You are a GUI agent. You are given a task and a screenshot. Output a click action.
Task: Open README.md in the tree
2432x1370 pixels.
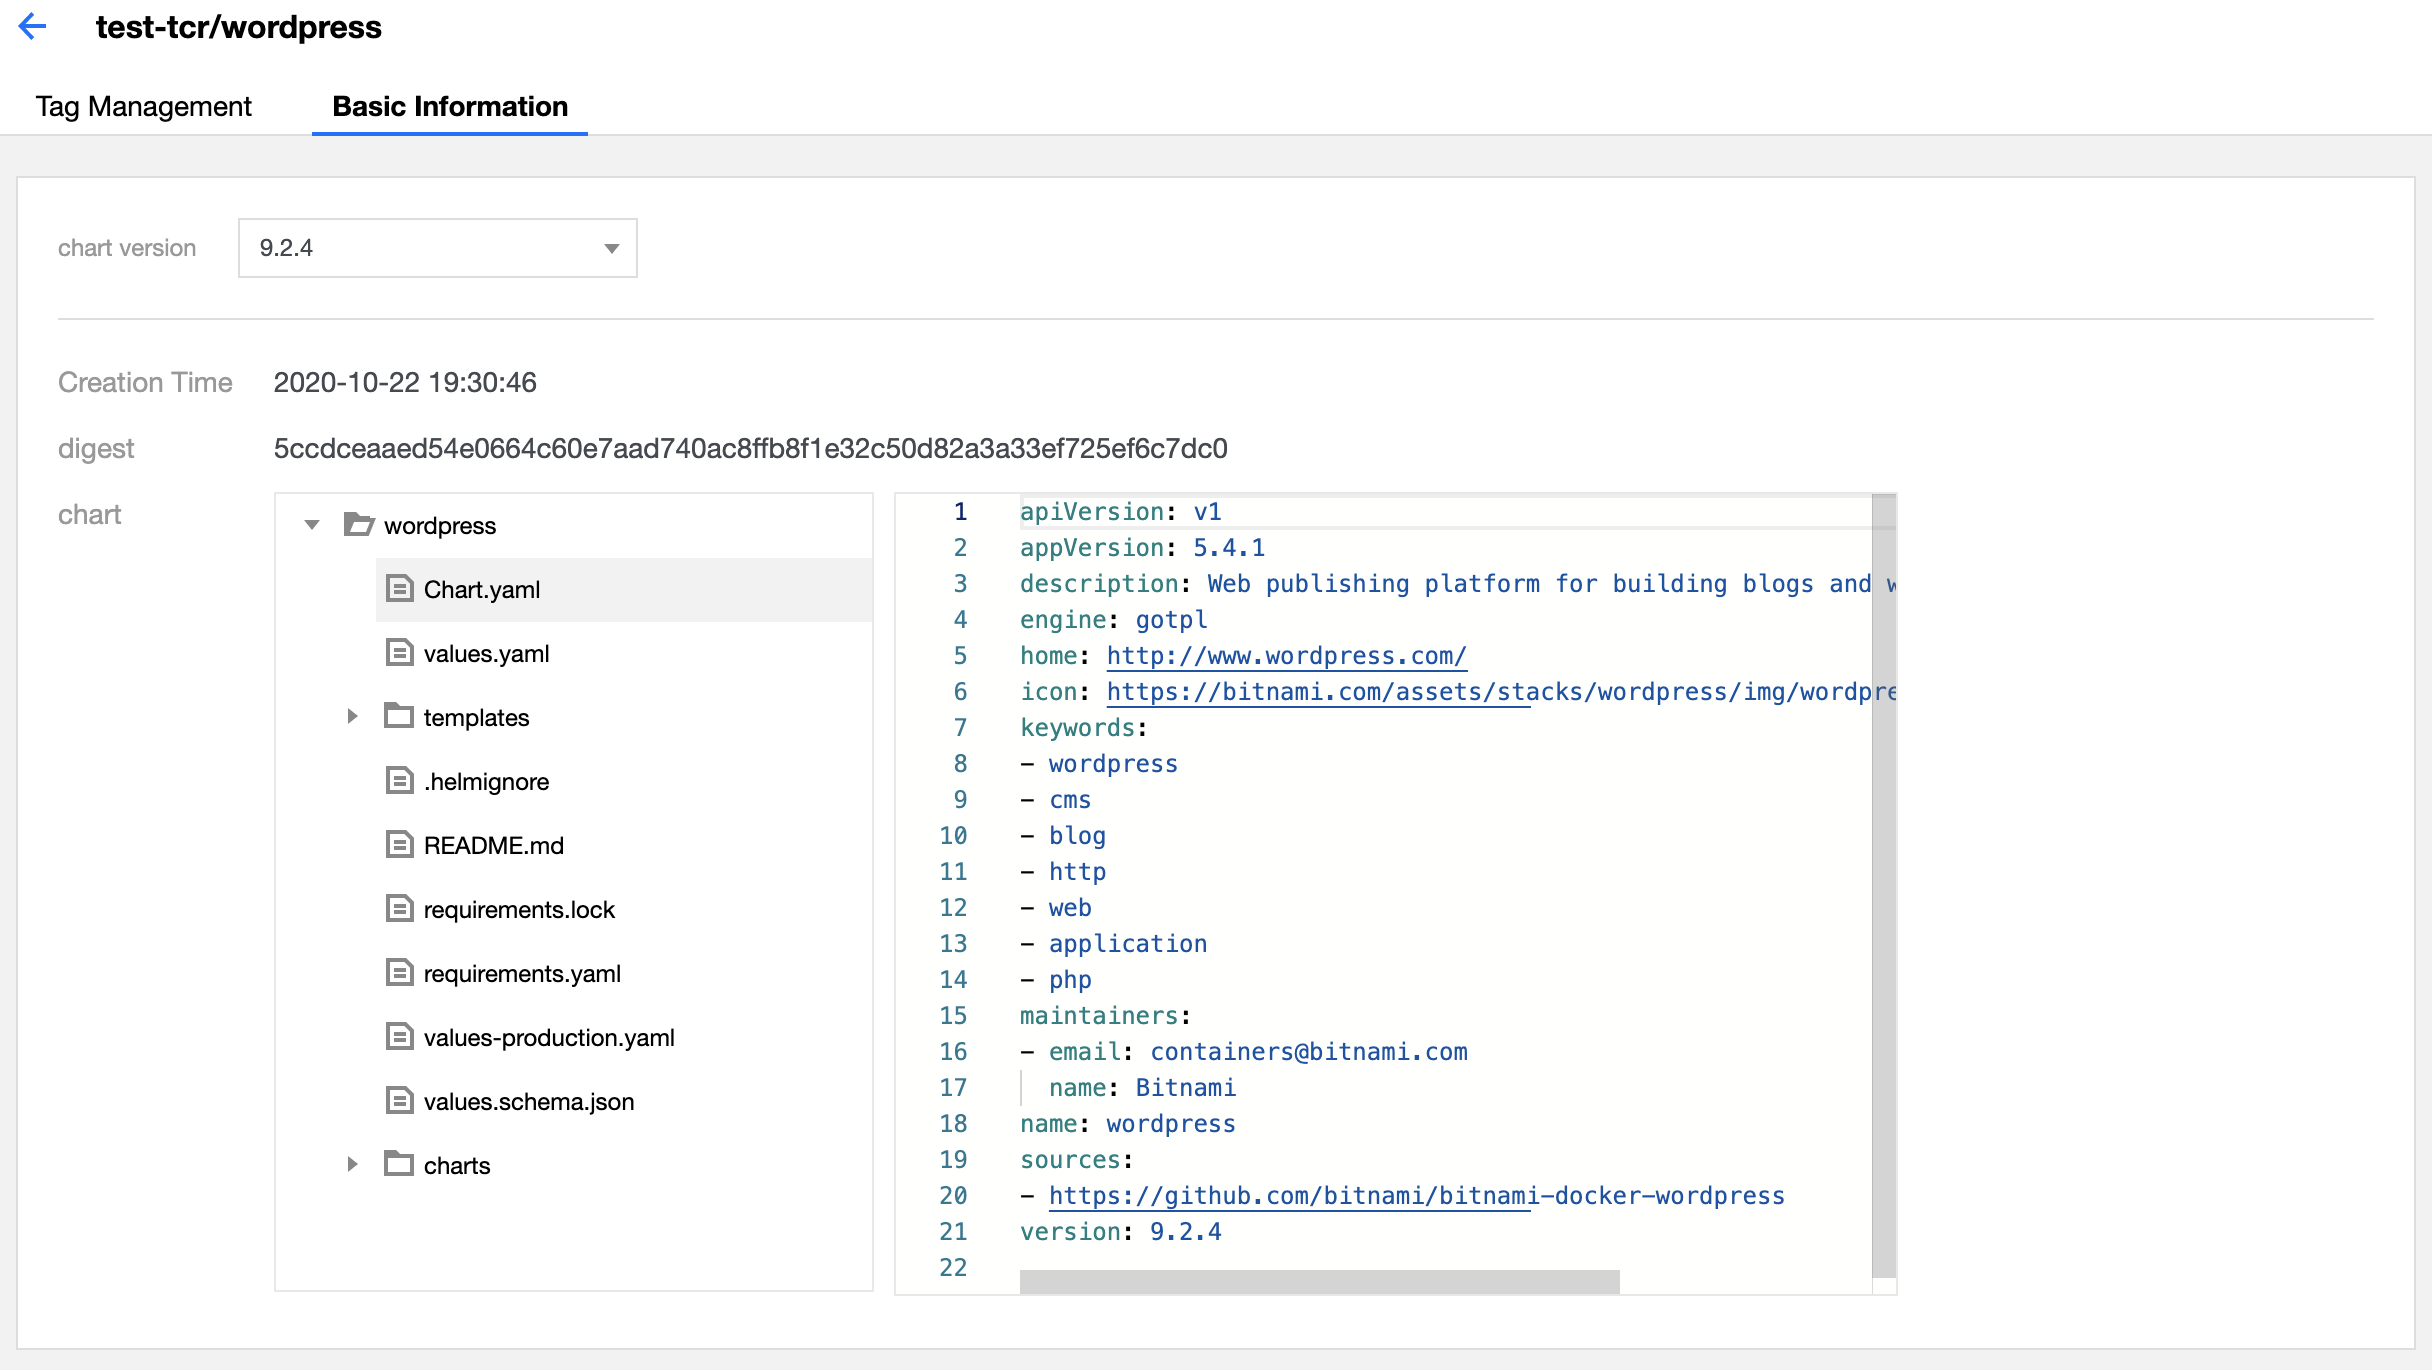point(494,846)
